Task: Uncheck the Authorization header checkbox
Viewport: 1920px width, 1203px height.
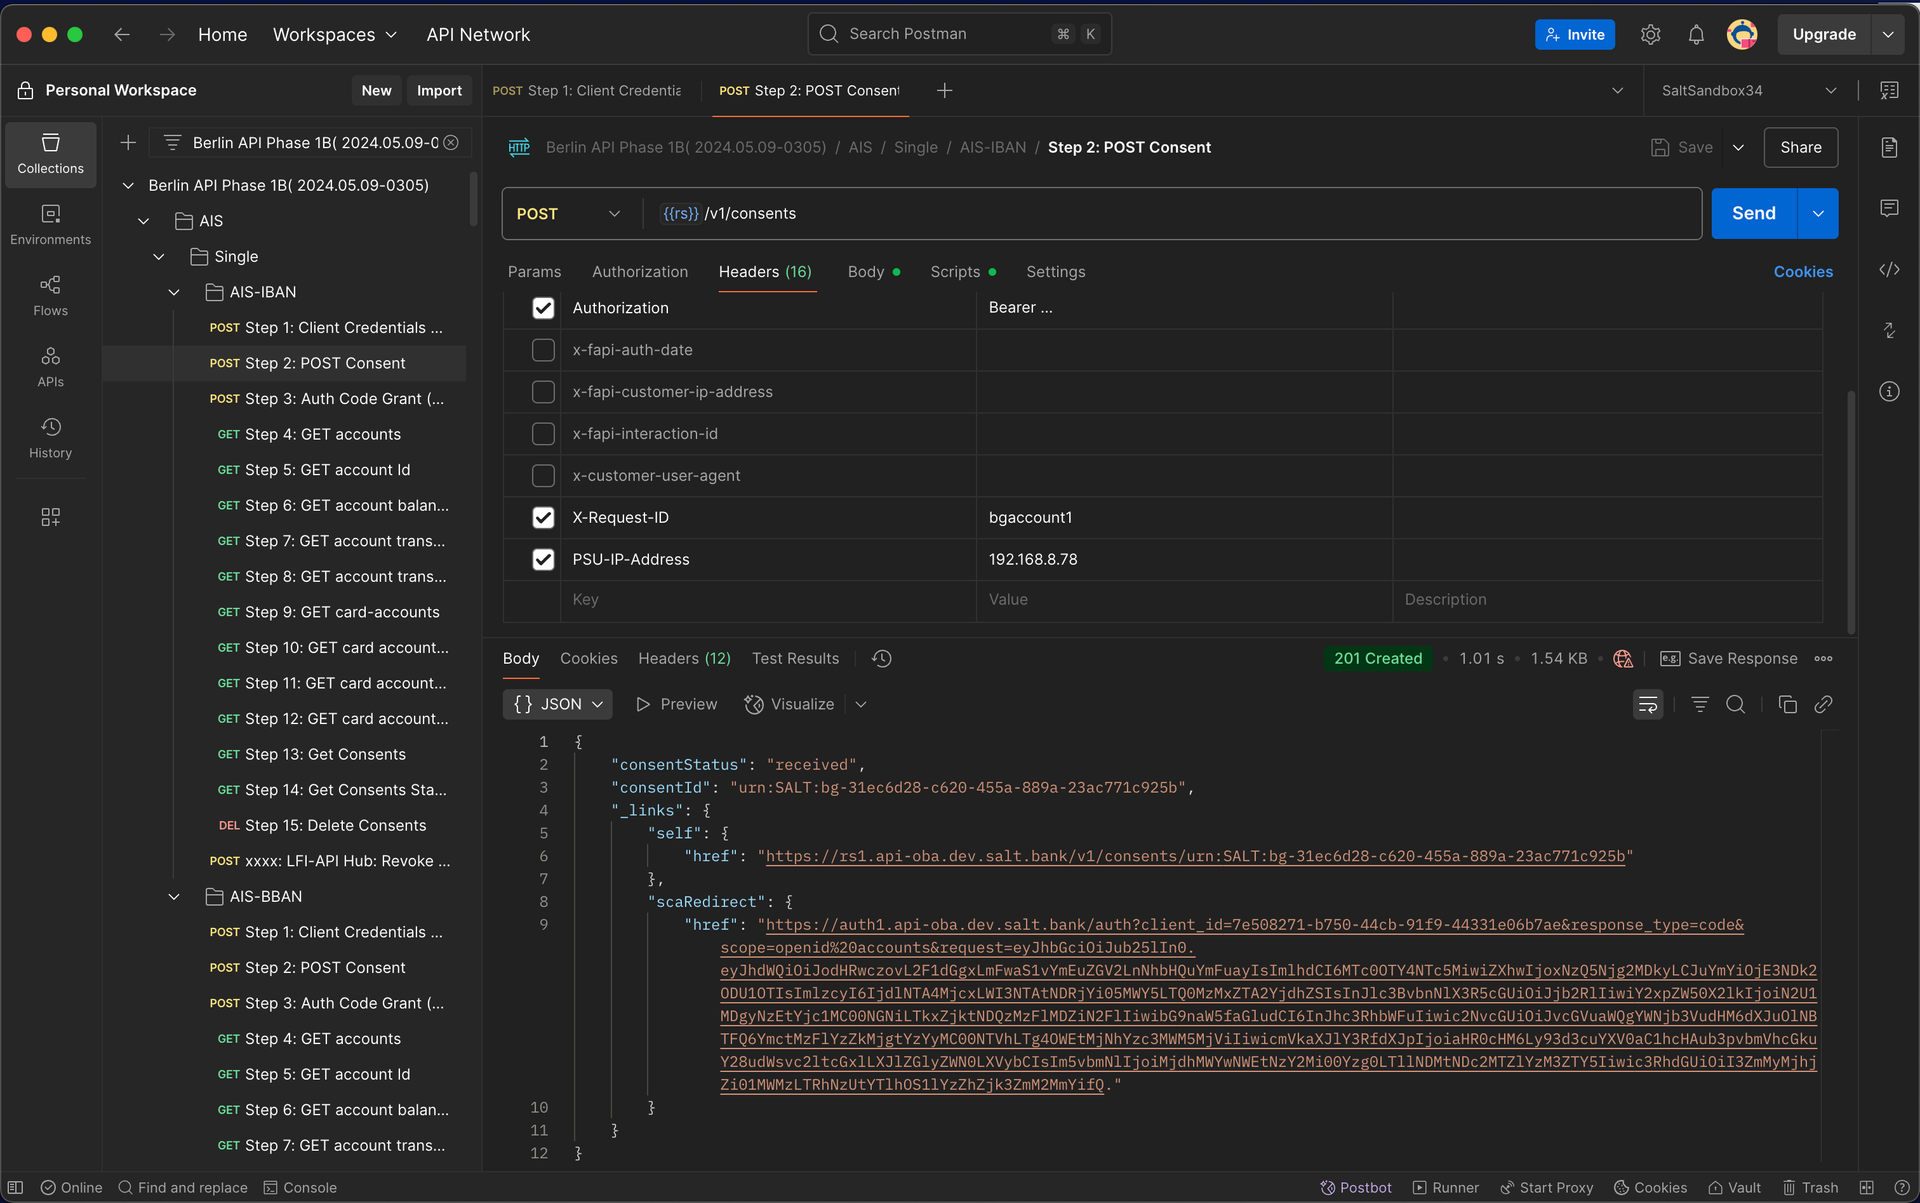Action: pyautogui.click(x=543, y=308)
